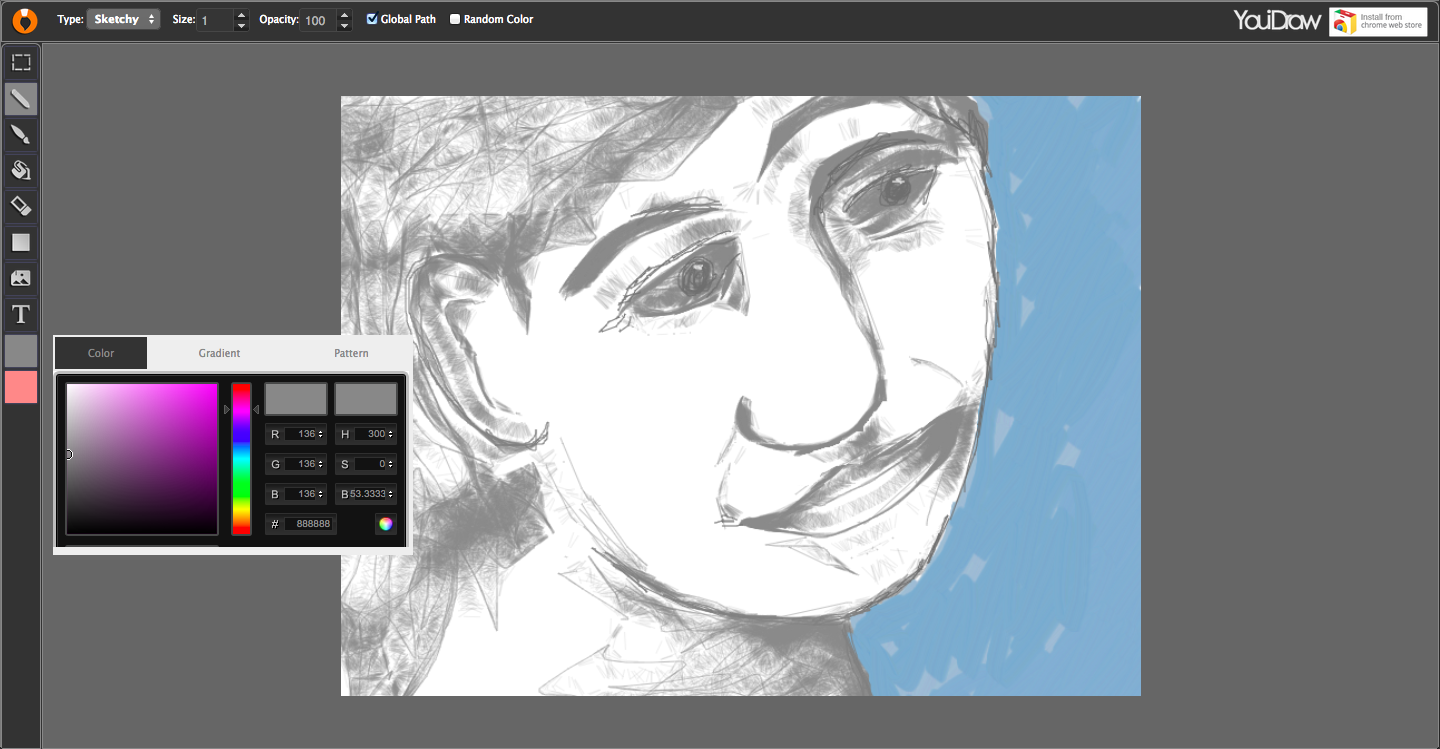Select the pencil sketch tool
The height and width of the screenshot is (749, 1440).
[x=21, y=98]
